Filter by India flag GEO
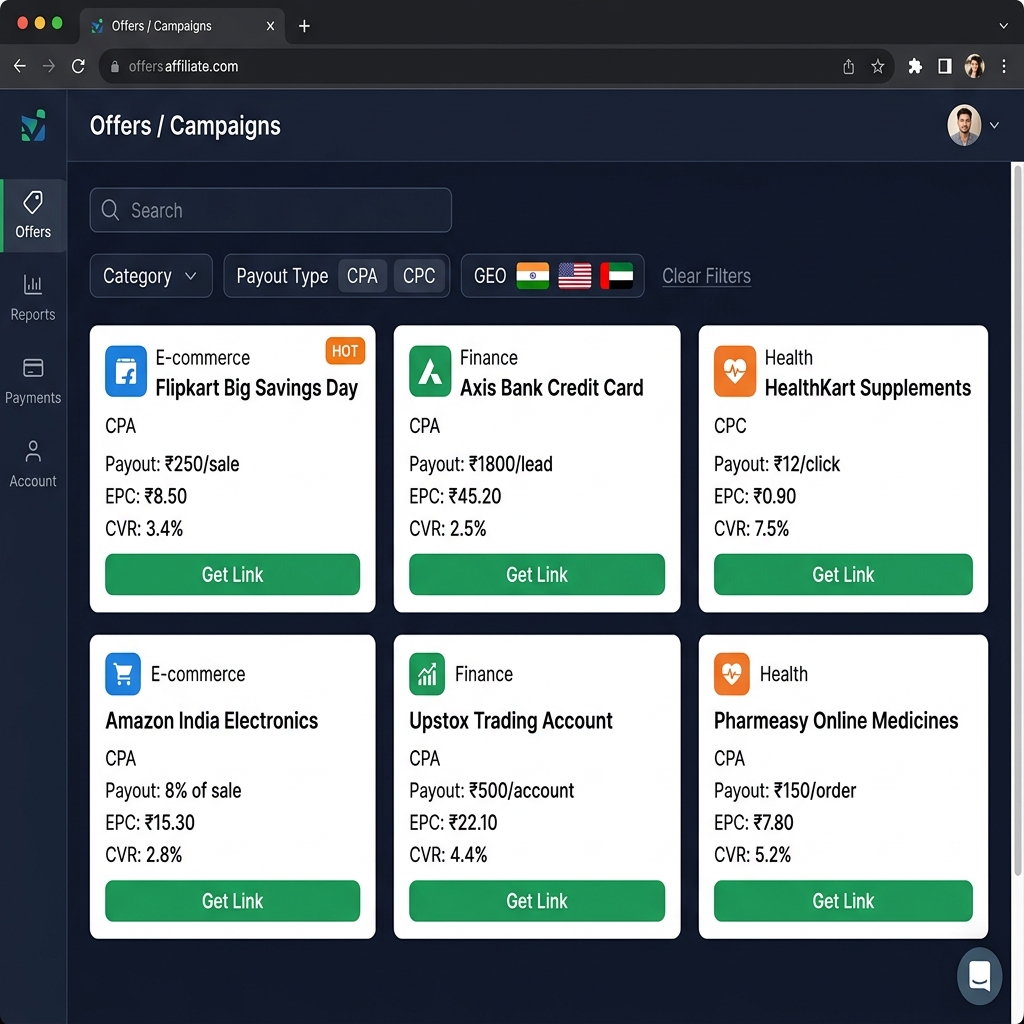 tap(532, 276)
